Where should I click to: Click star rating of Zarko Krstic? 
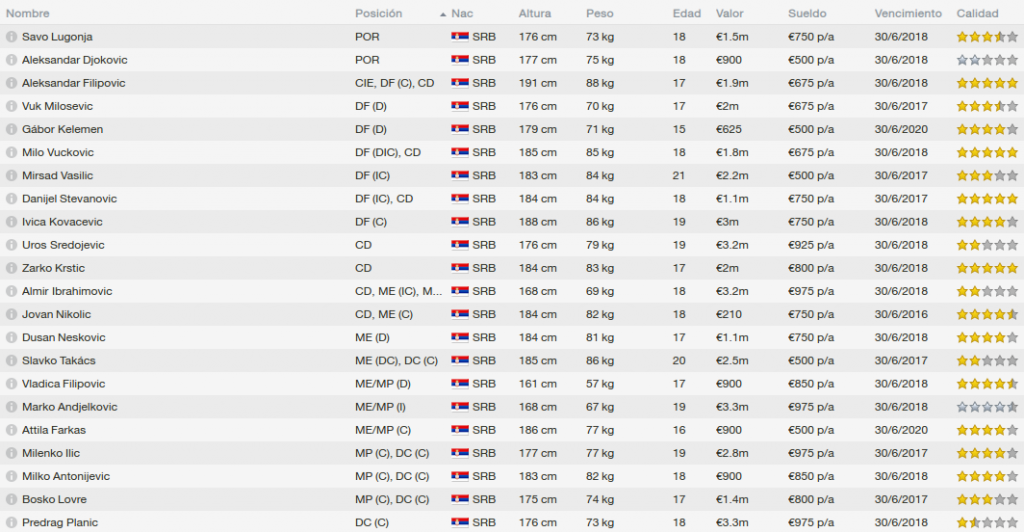(x=987, y=268)
